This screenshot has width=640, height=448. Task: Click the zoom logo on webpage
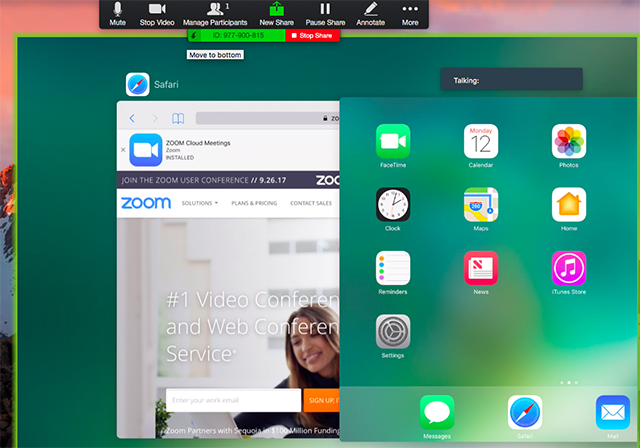146,203
